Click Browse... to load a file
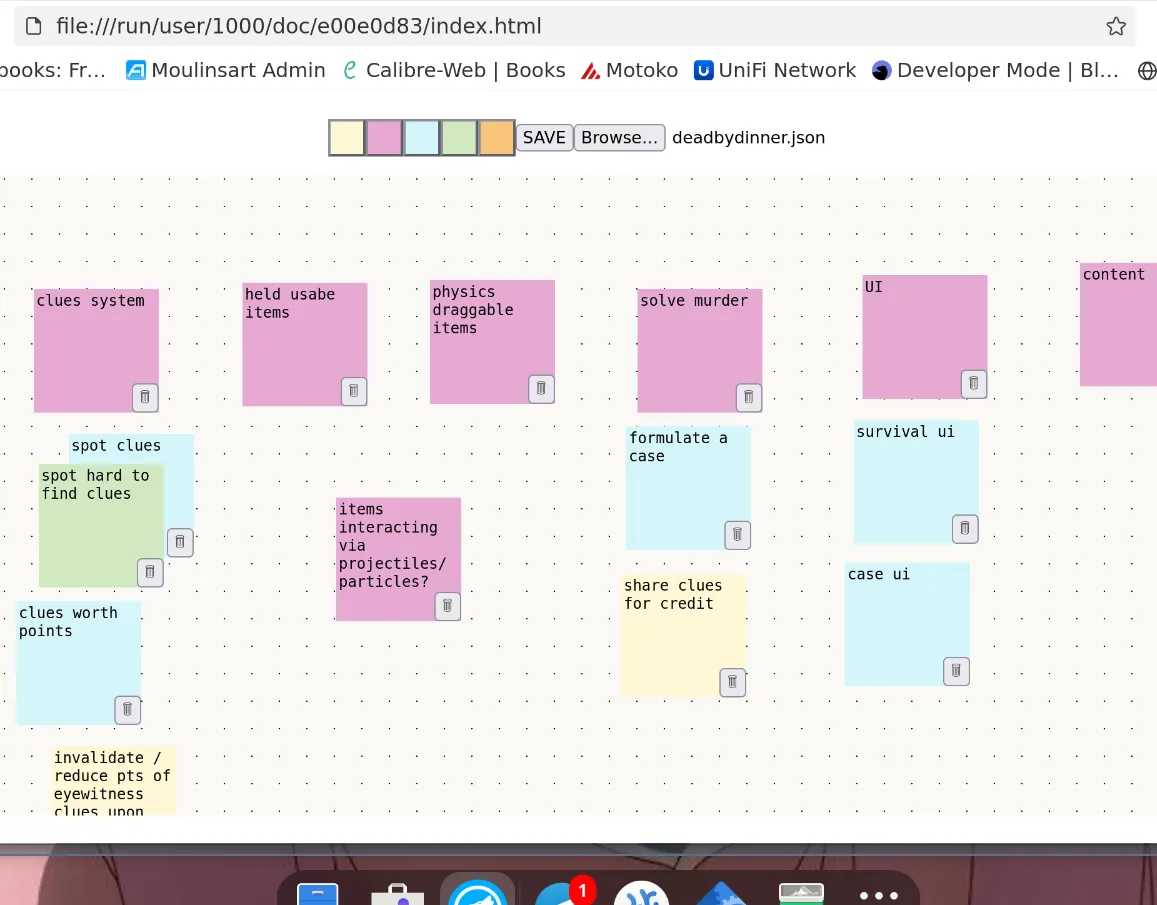The width and height of the screenshot is (1157, 905). tap(619, 138)
